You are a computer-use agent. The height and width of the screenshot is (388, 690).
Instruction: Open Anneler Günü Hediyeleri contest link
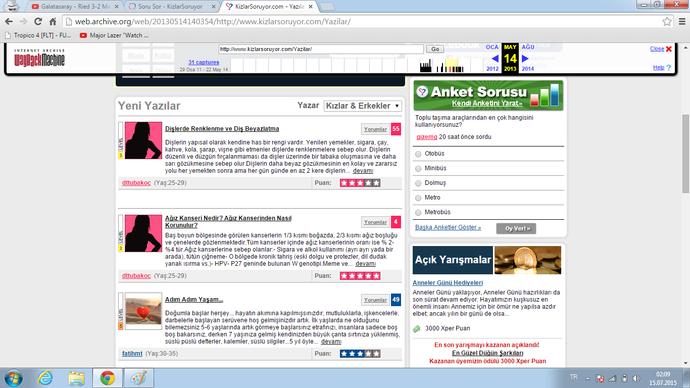pyautogui.click(x=448, y=283)
